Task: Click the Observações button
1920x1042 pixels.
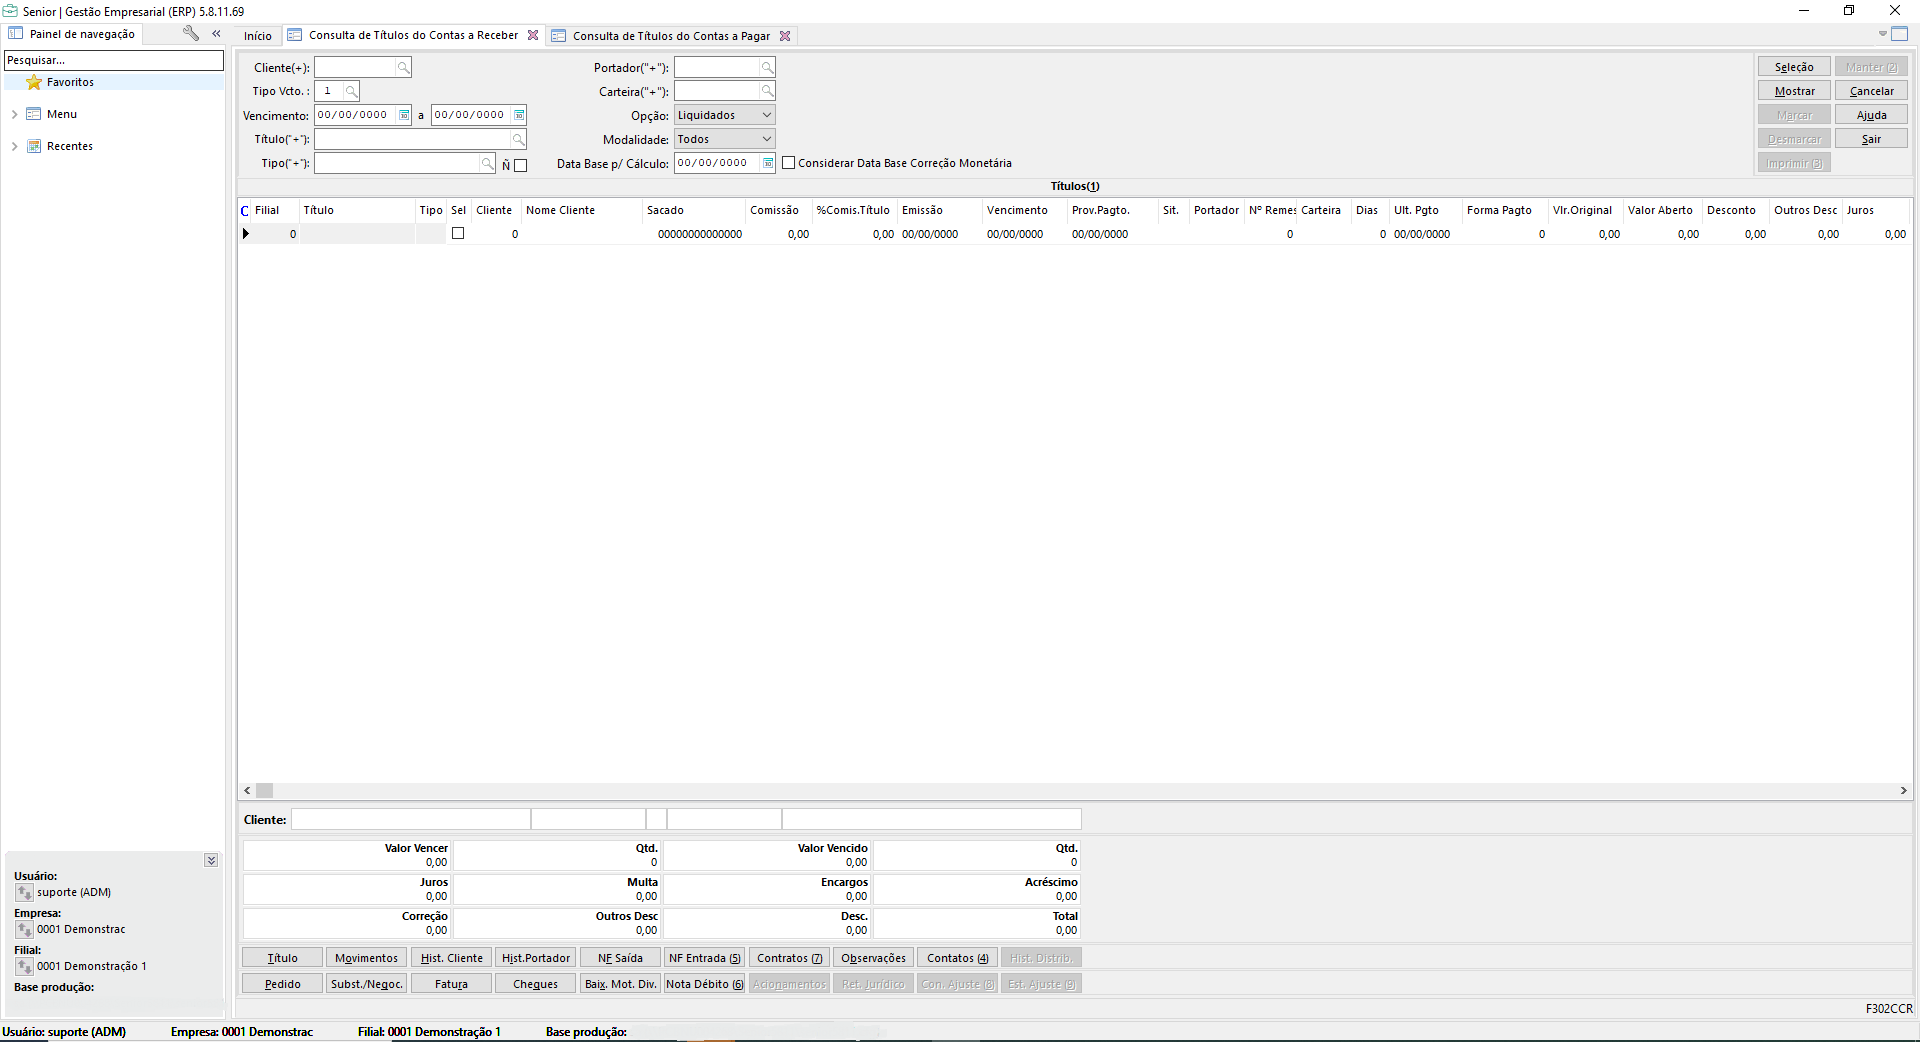Action: click(873, 958)
